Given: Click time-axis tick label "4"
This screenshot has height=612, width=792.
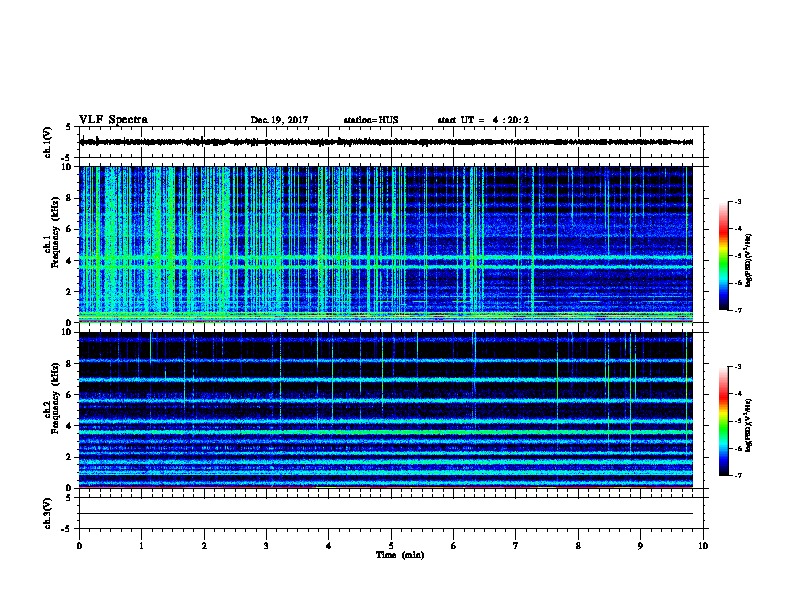Looking at the screenshot, I should [x=329, y=545].
